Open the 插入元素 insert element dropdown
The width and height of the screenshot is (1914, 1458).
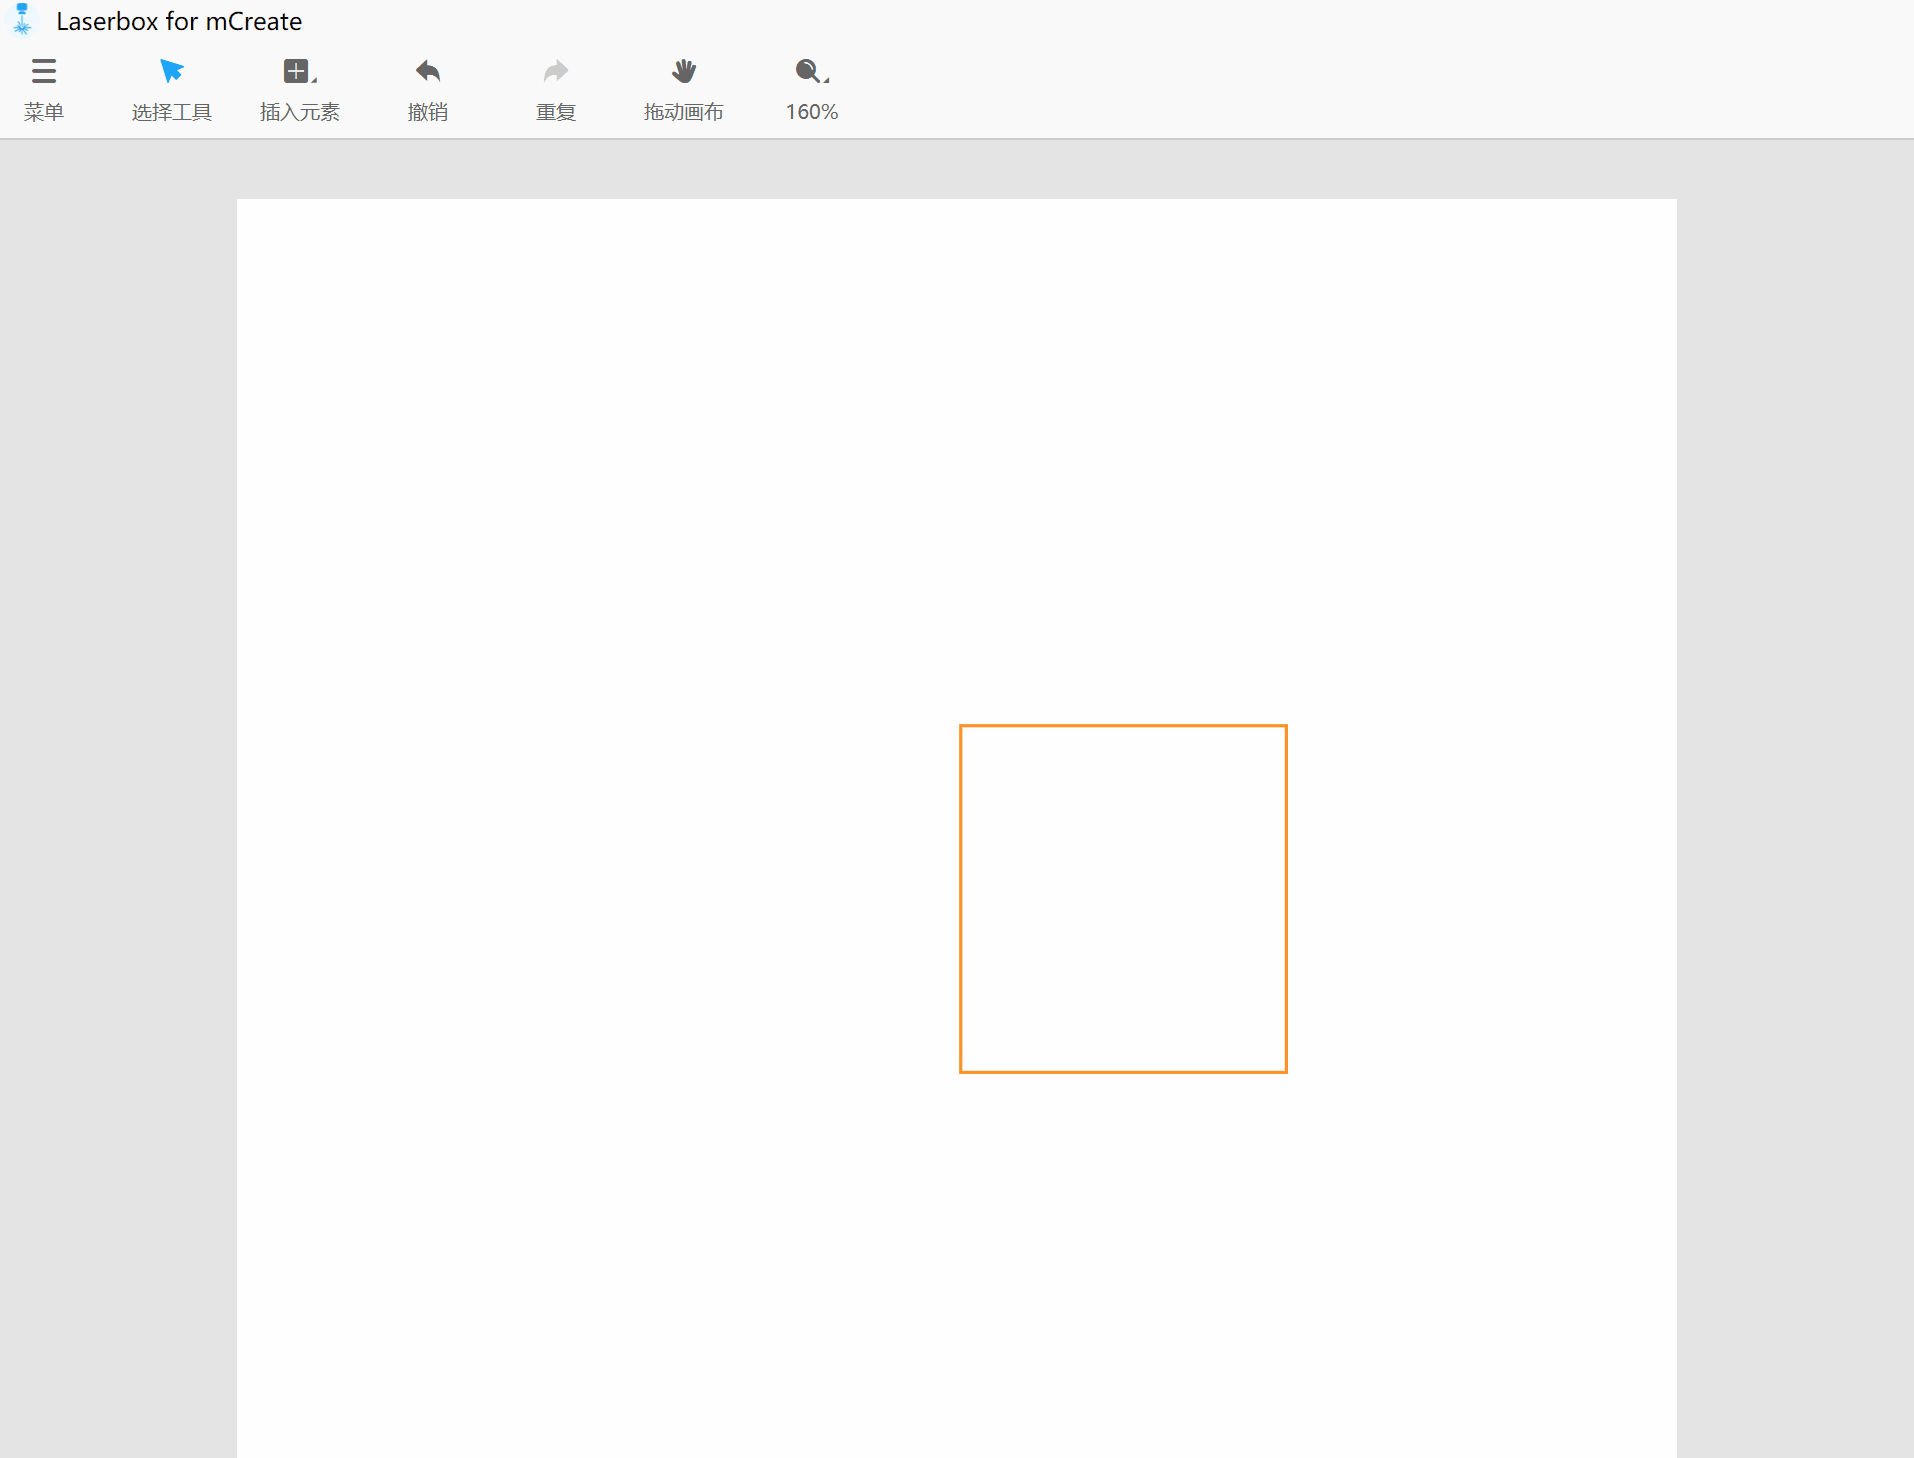(299, 89)
